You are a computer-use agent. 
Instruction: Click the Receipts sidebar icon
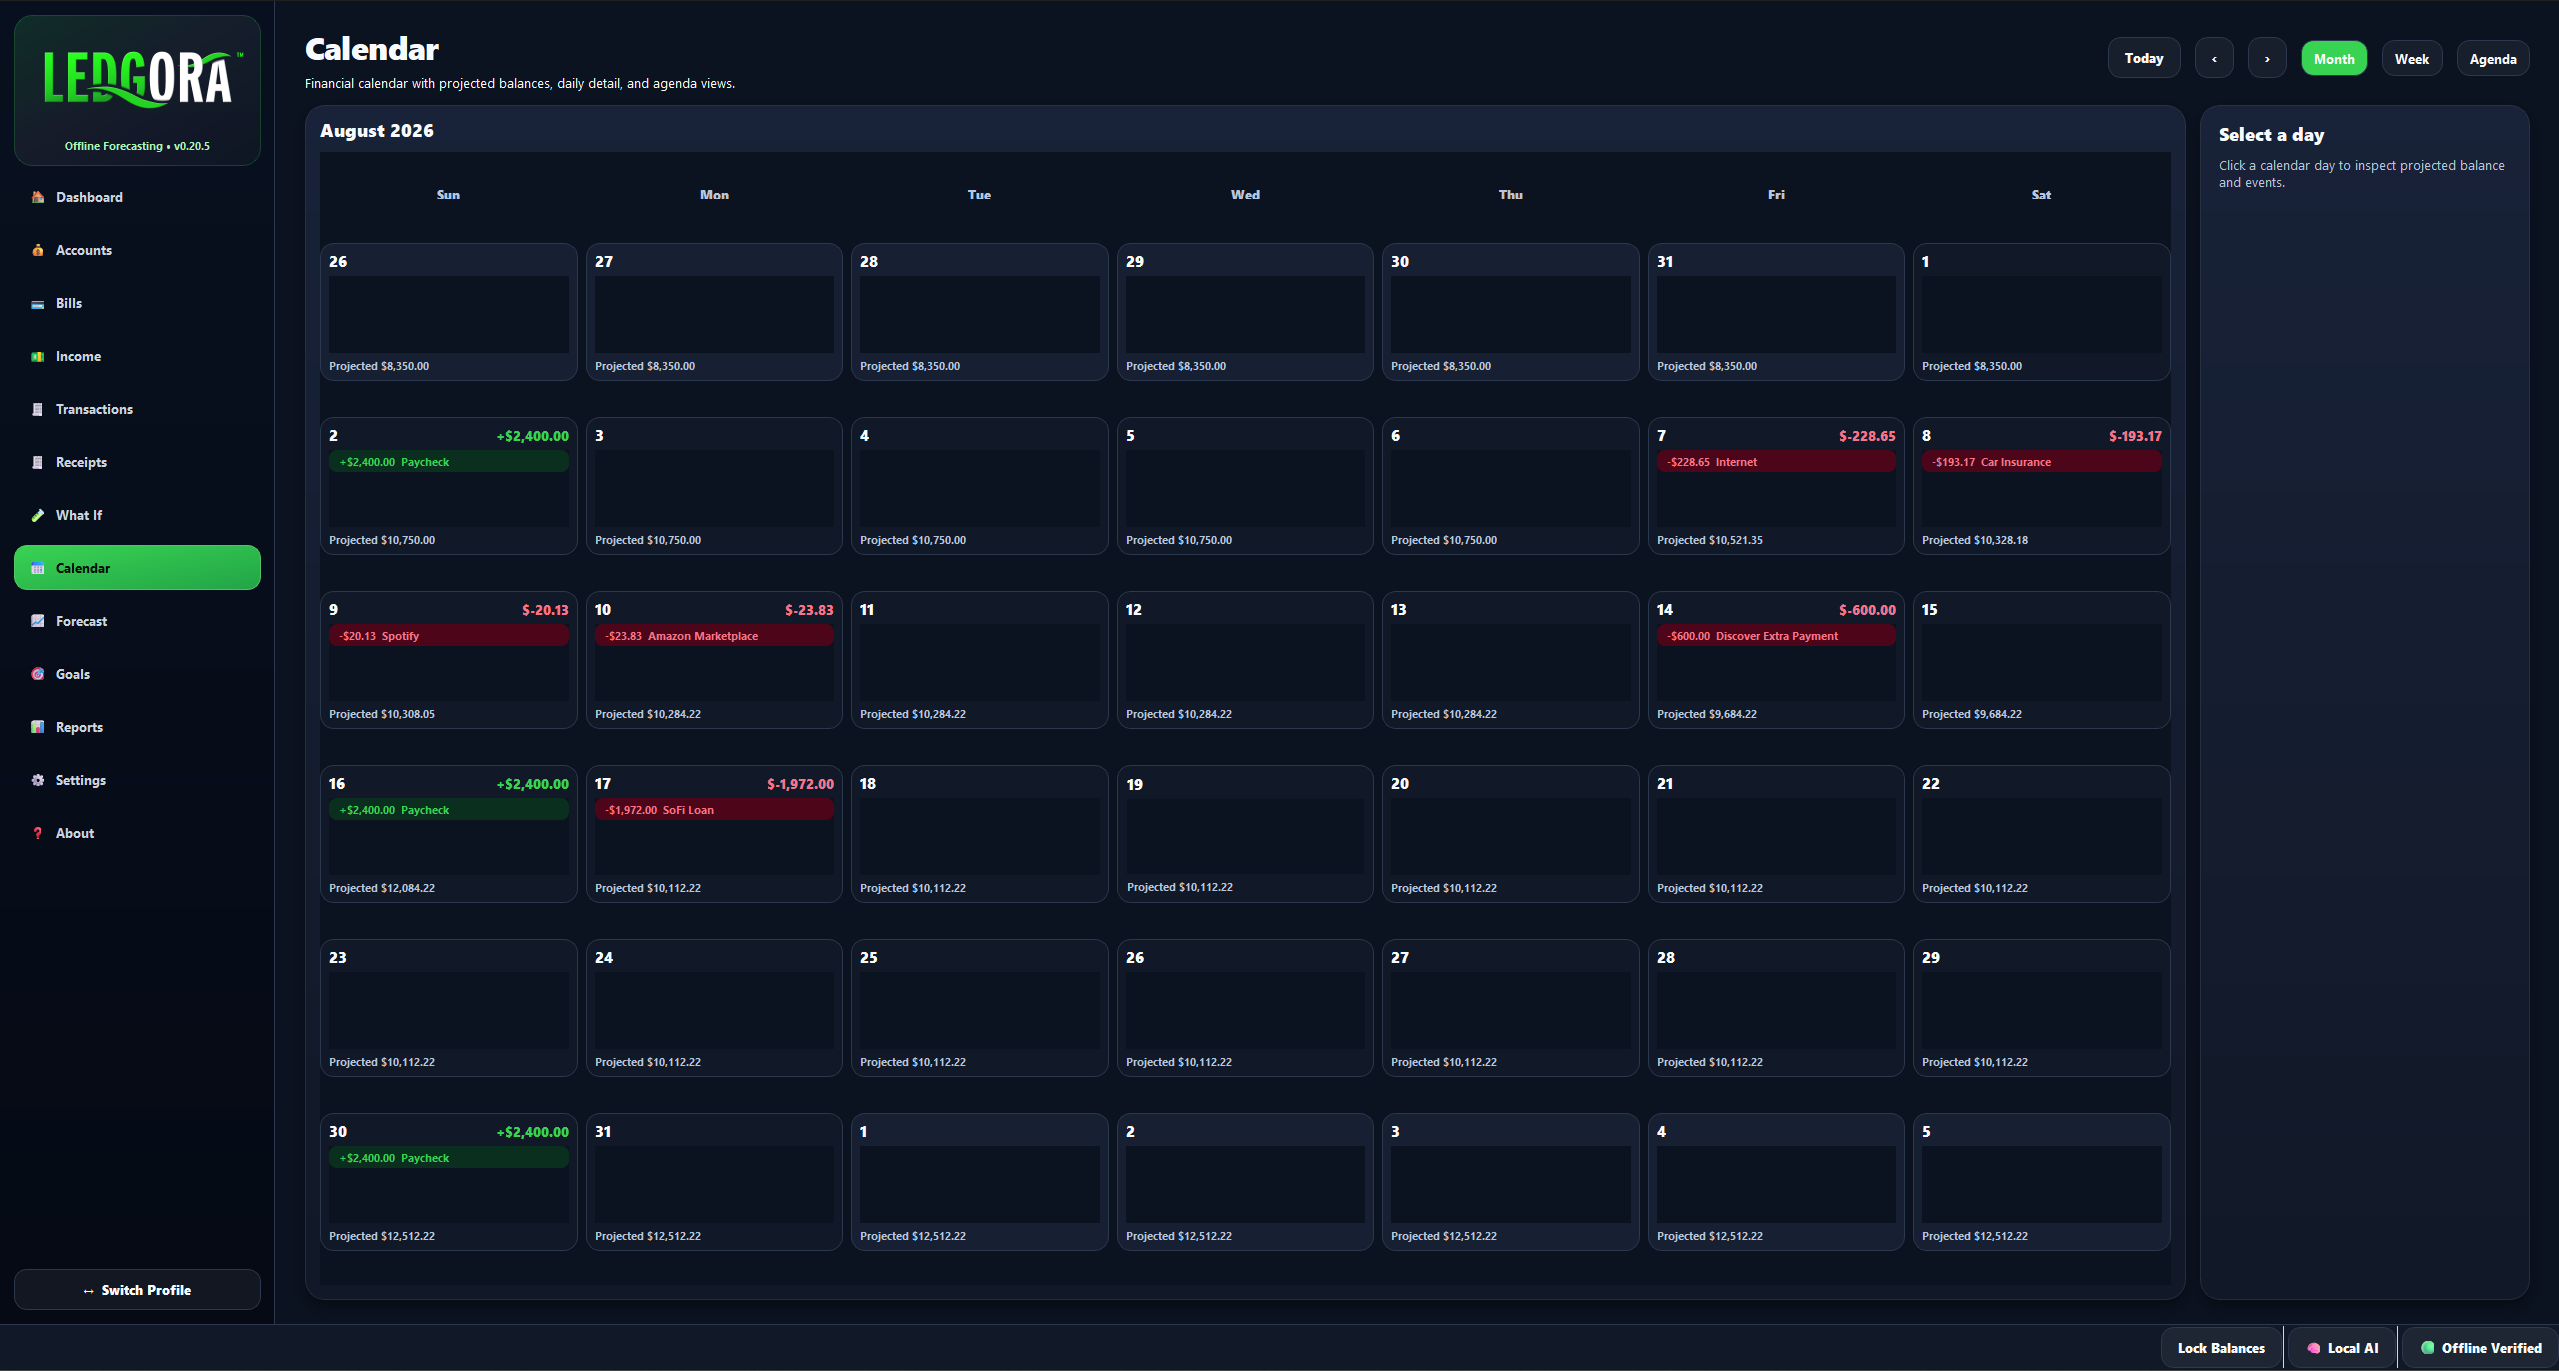click(38, 462)
